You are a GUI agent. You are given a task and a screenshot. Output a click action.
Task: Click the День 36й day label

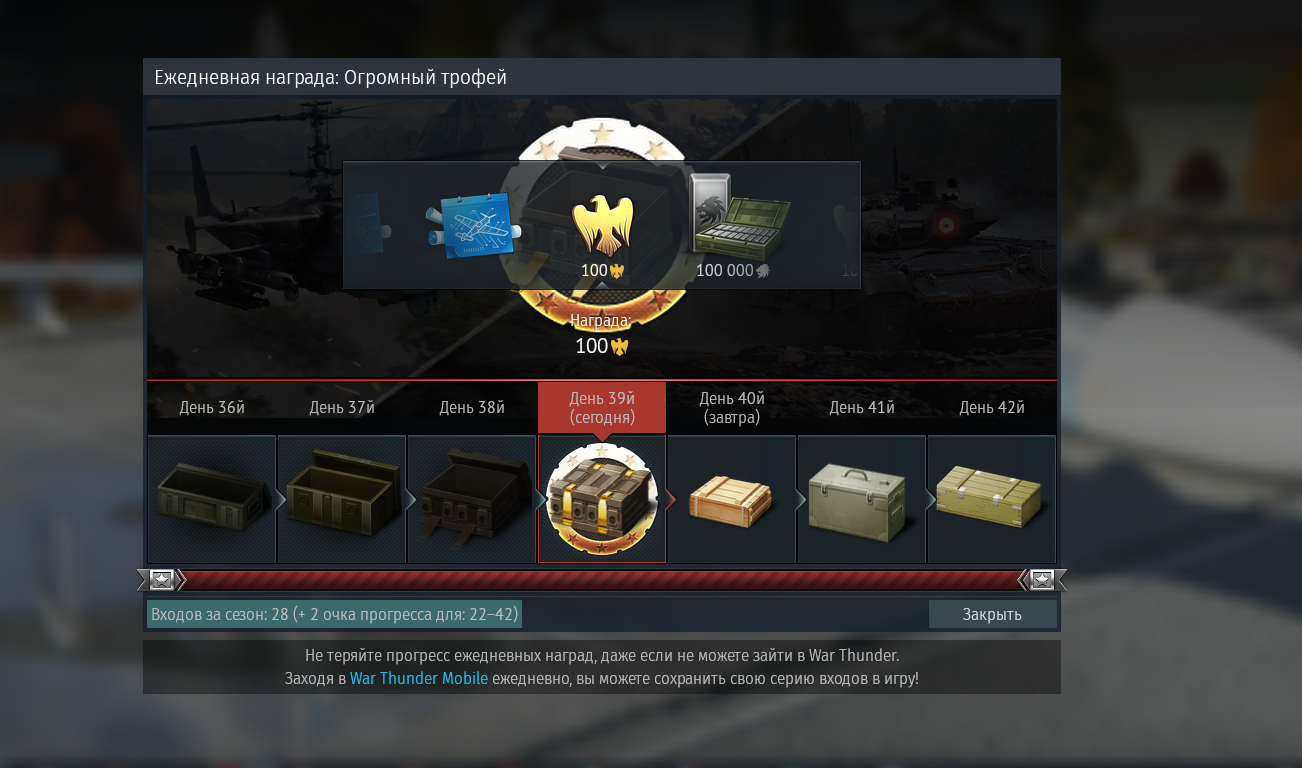(212, 407)
